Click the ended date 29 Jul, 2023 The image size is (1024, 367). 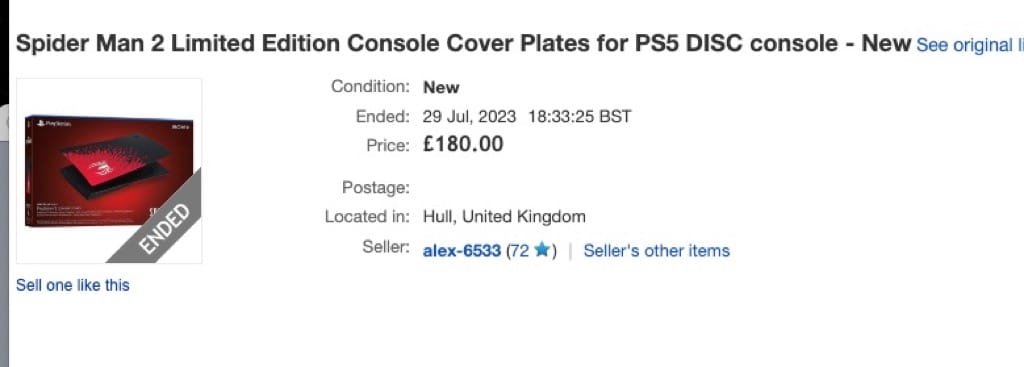coord(469,117)
